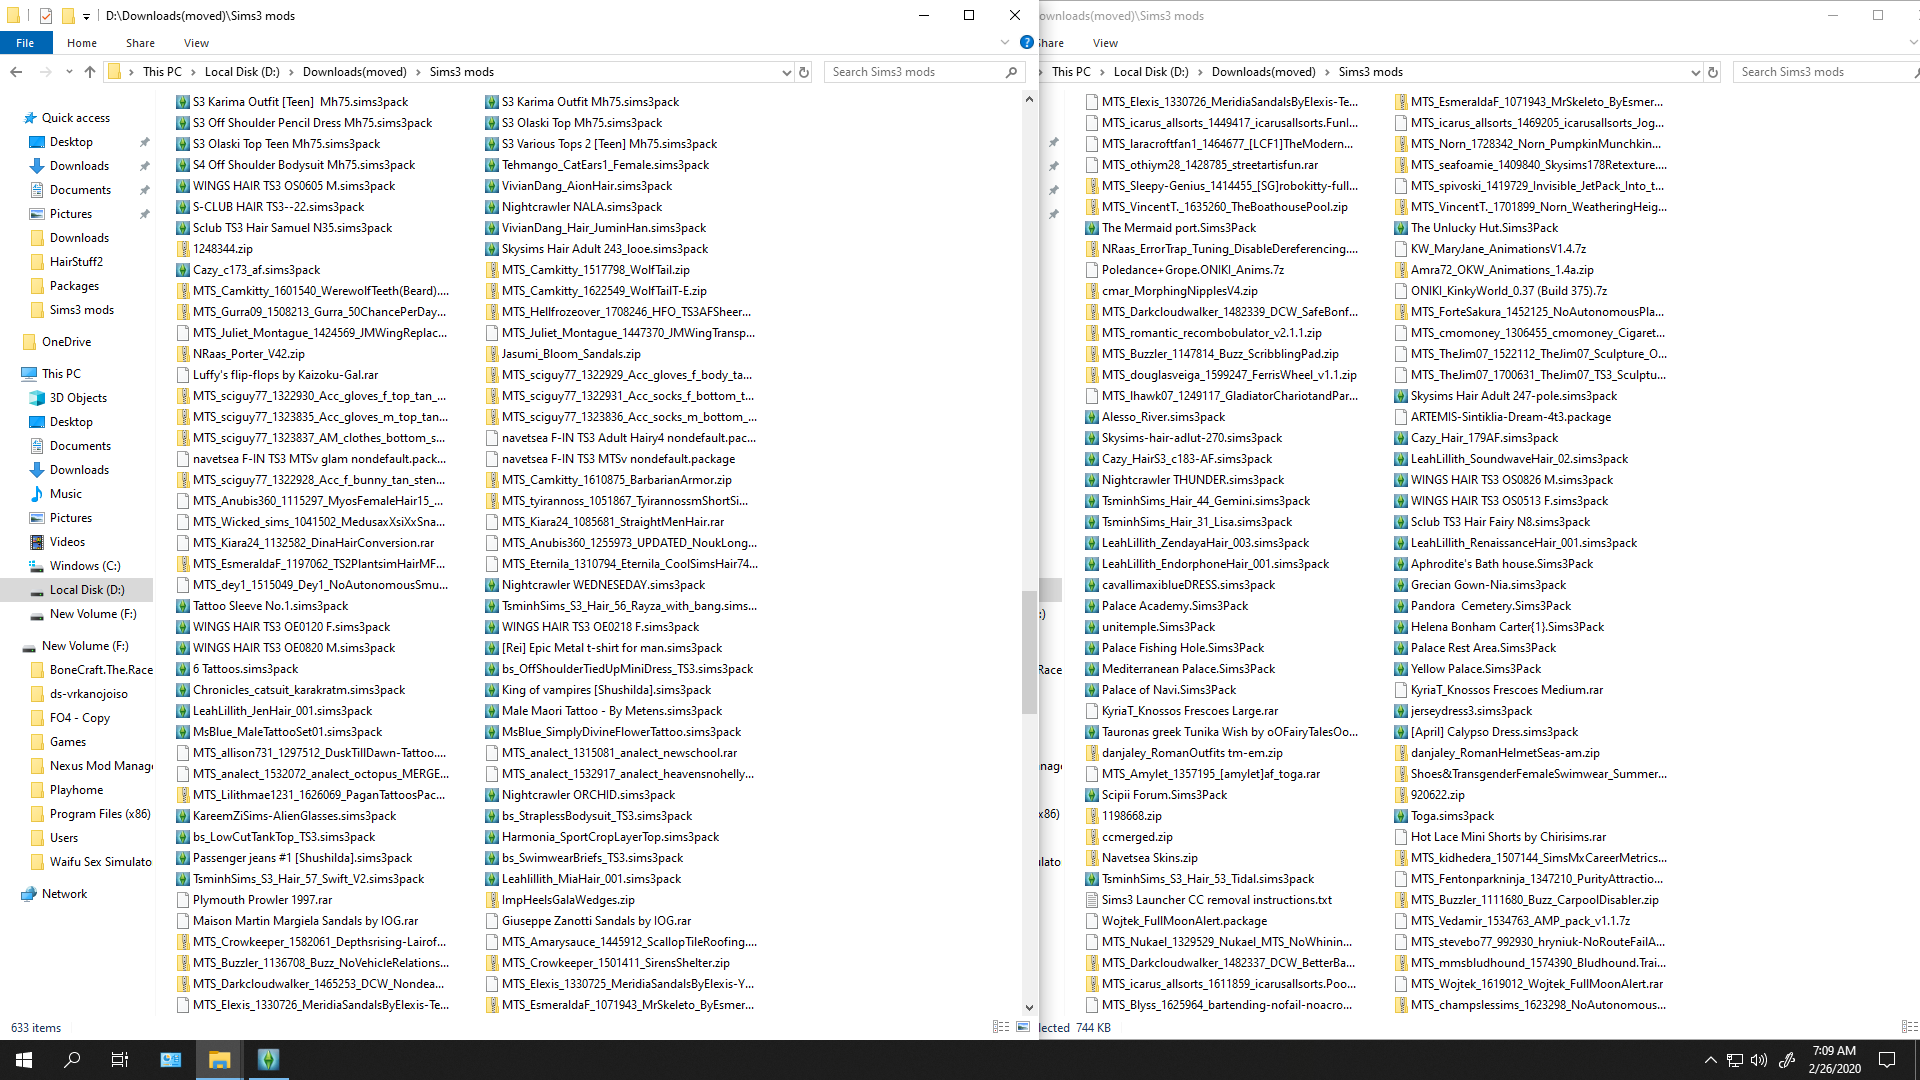
Task: Open View tab in the back window
Action: pos(1105,43)
